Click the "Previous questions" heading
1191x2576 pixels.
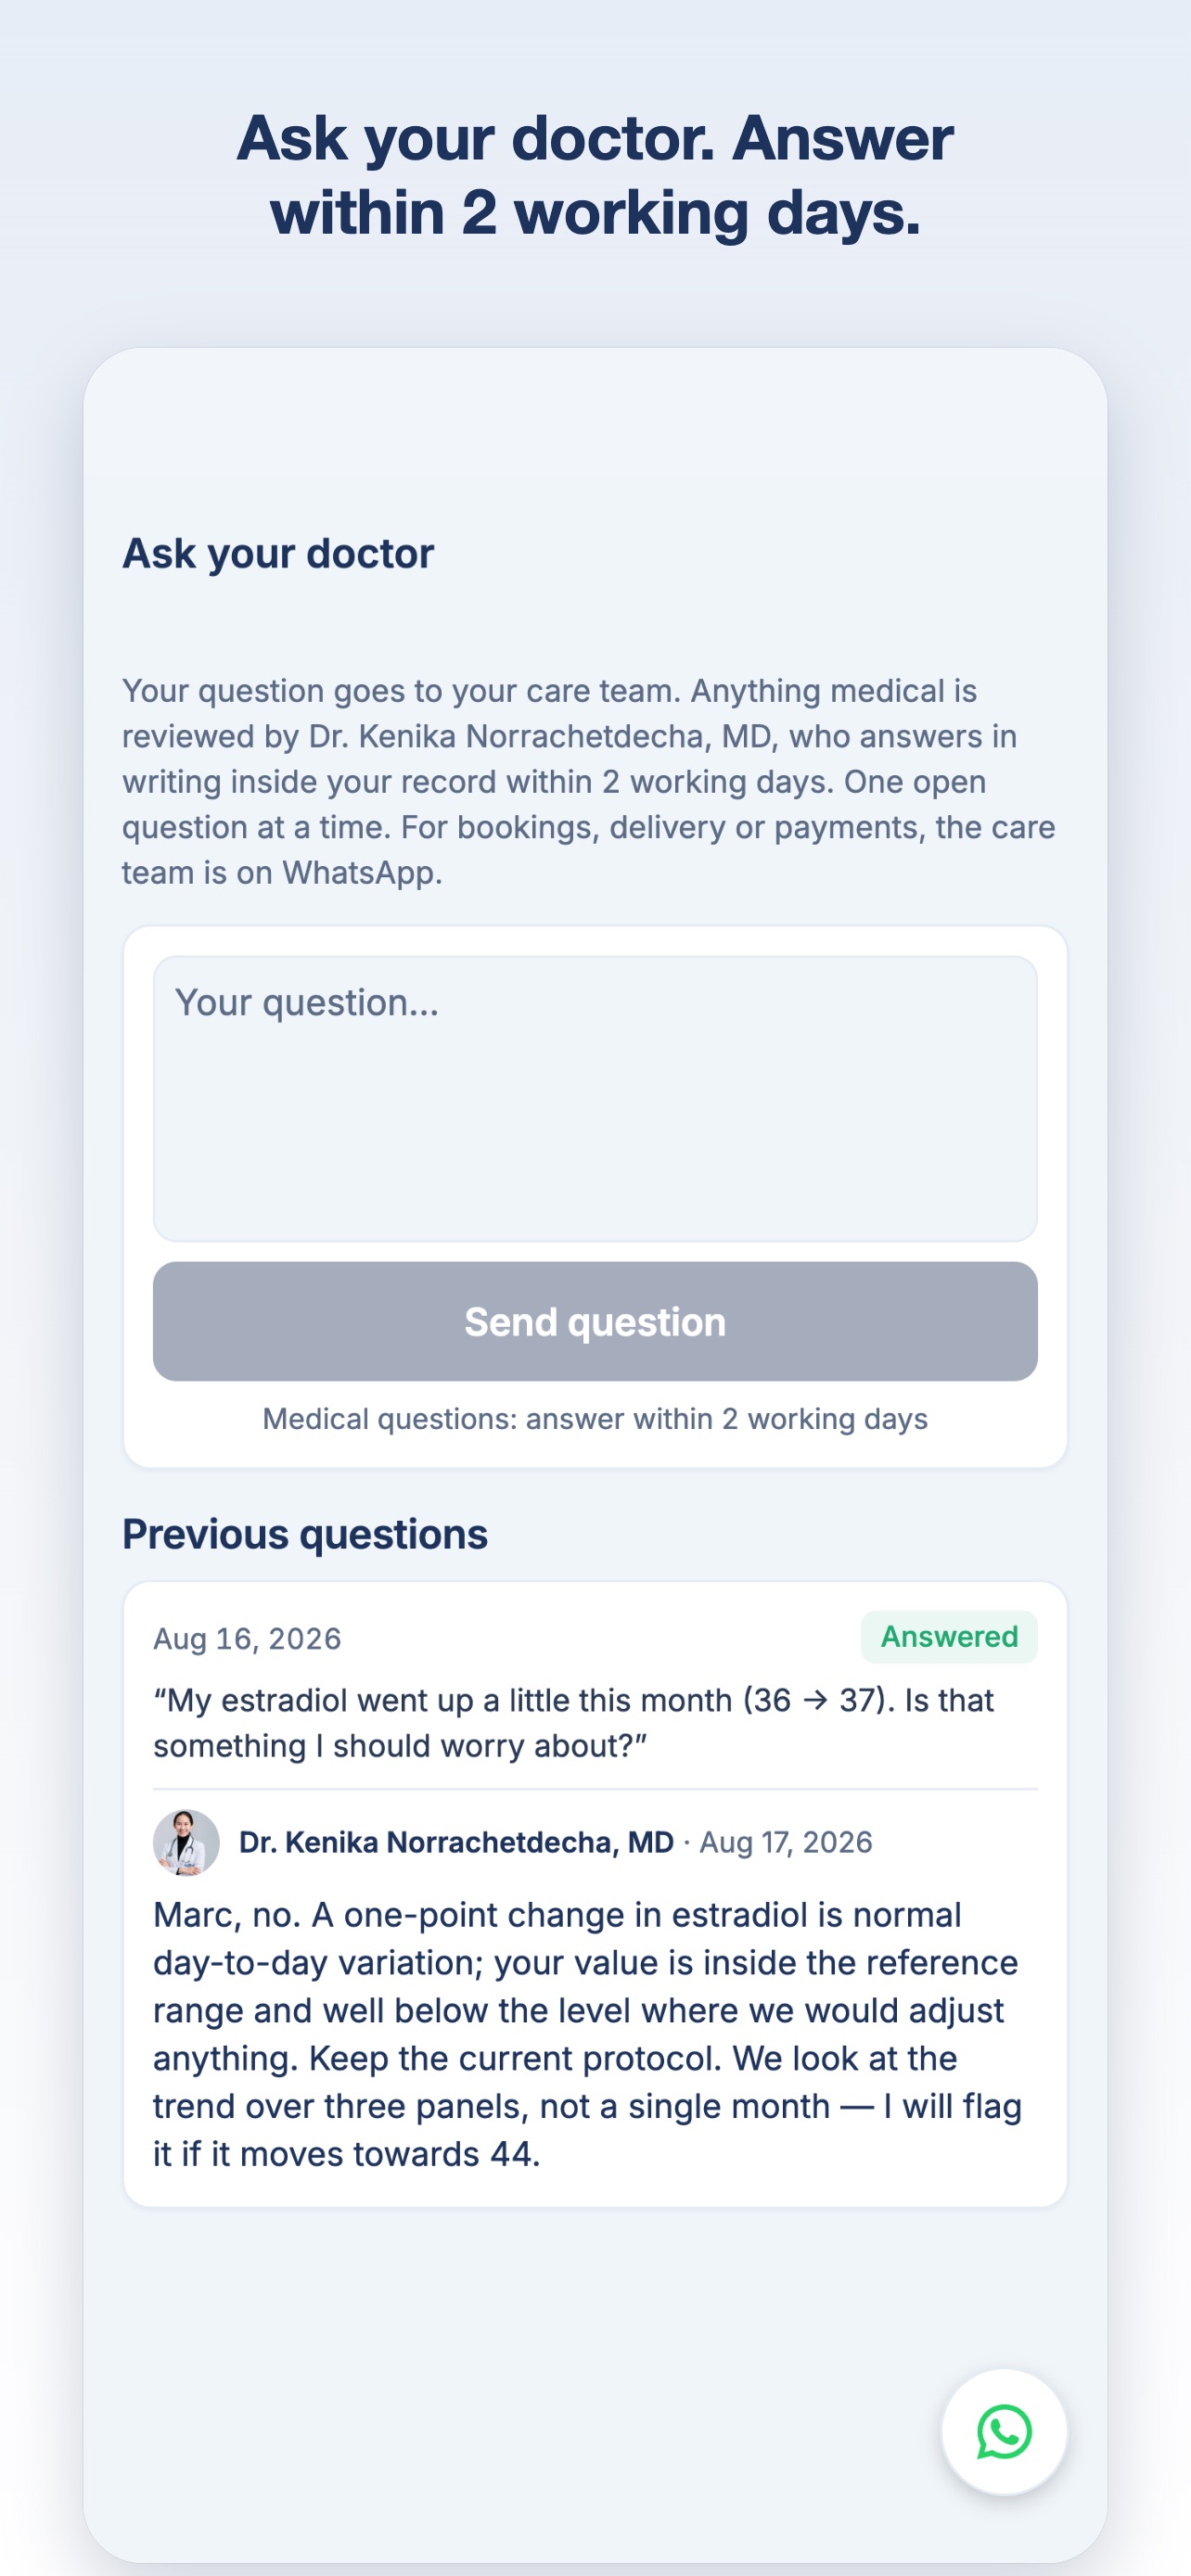pos(305,1534)
